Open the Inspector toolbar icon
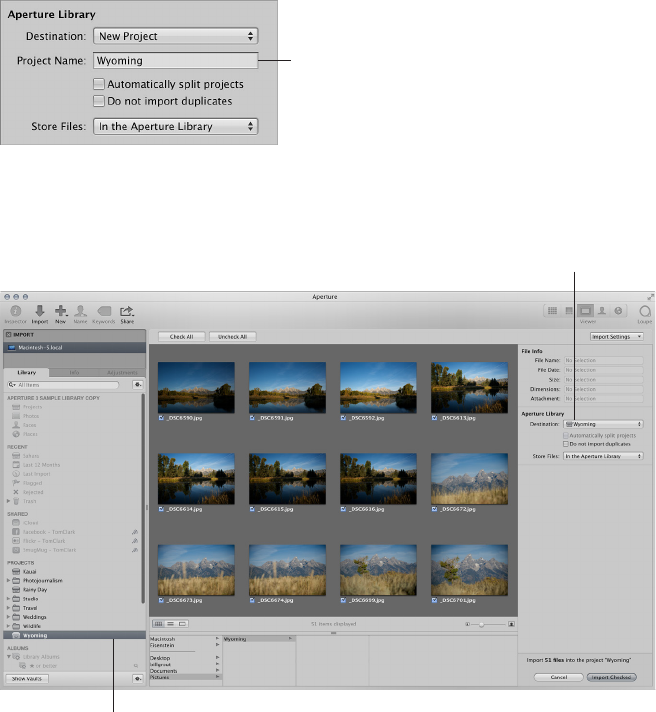Viewport: 656px width, 712px height. pos(16,311)
